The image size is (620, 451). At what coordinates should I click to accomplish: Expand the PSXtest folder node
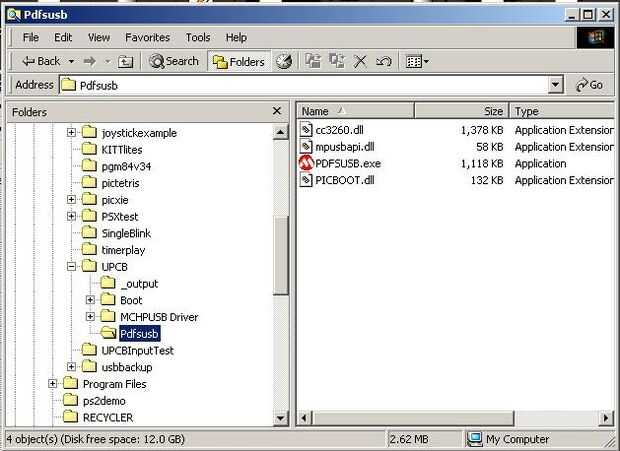click(x=71, y=216)
